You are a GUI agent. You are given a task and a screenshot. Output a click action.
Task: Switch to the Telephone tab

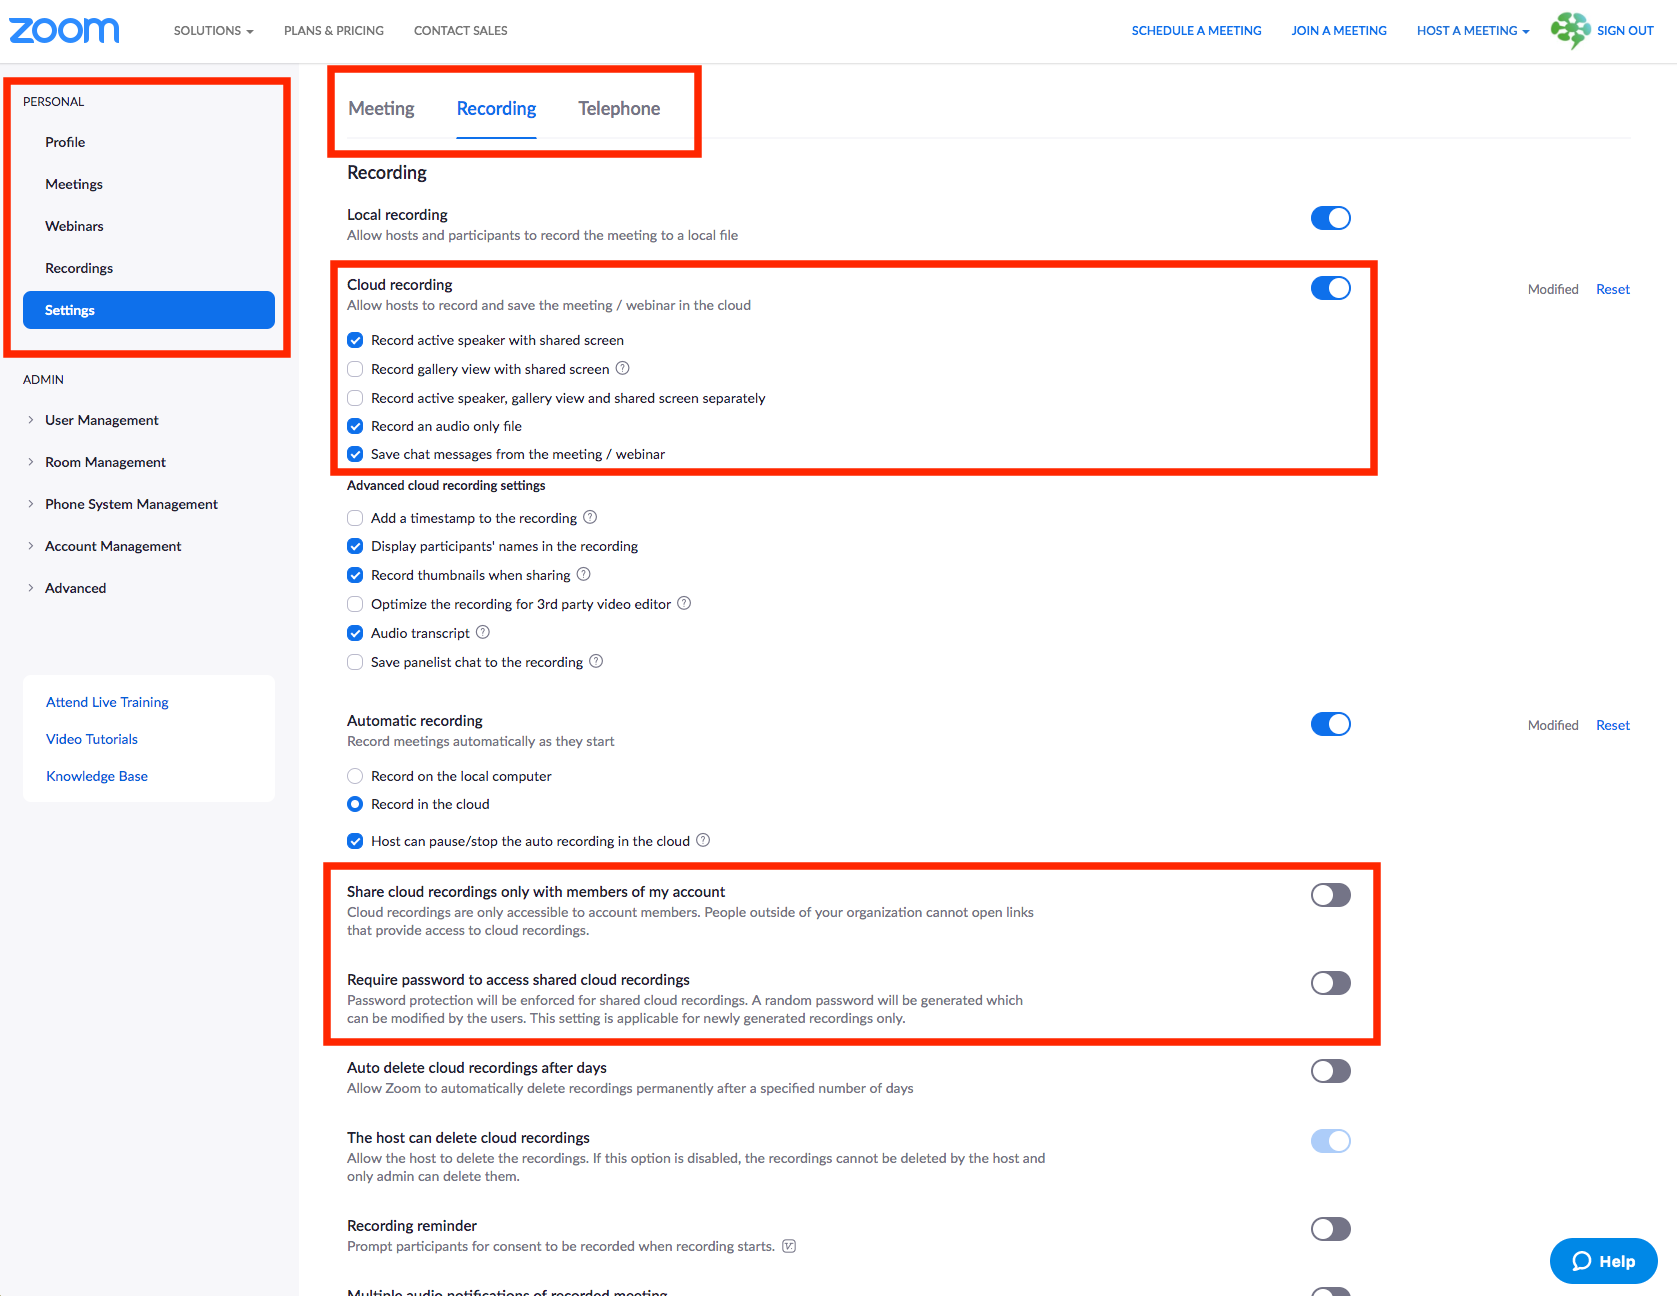coord(619,108)
